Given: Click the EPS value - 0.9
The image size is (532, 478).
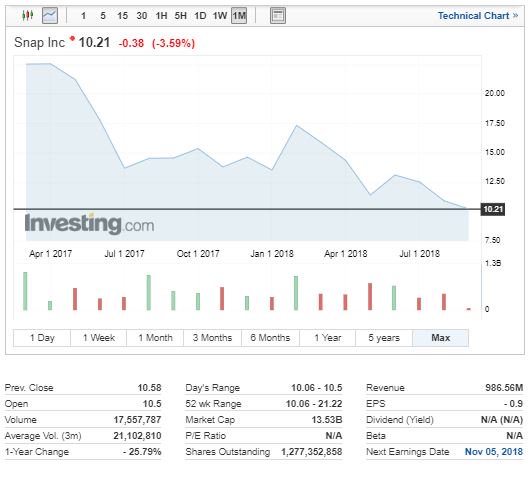Looking at the screenshot, I should [x=513, y=404].
